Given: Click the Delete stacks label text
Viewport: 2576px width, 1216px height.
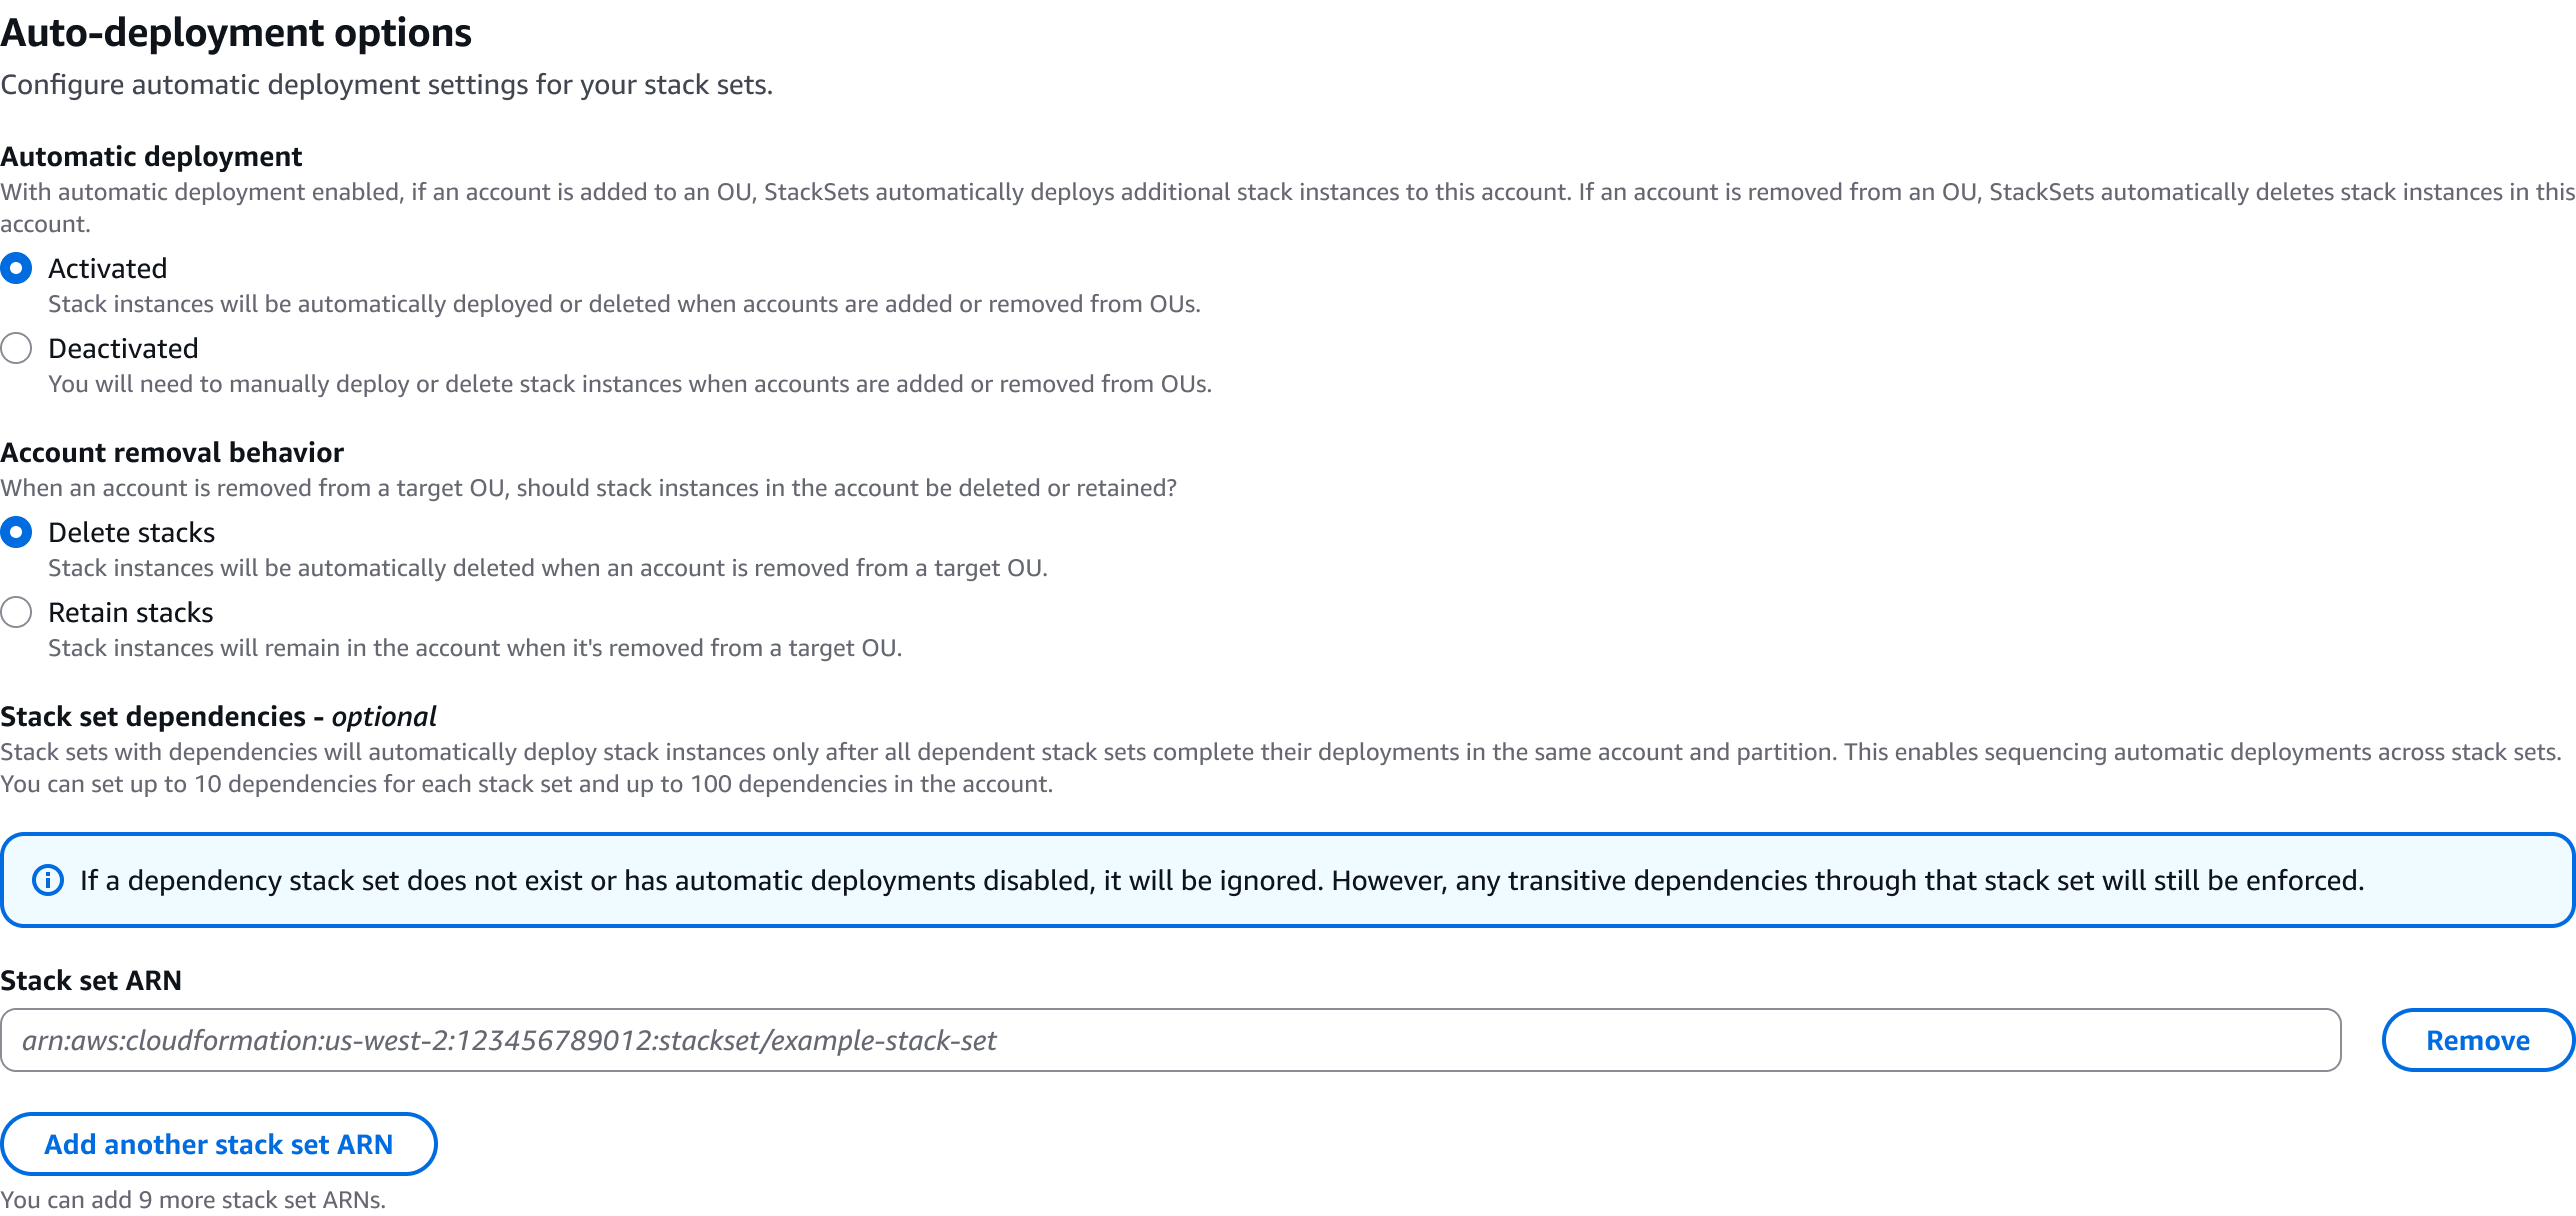Looking at the screenshot, I should tap(131, 532).
